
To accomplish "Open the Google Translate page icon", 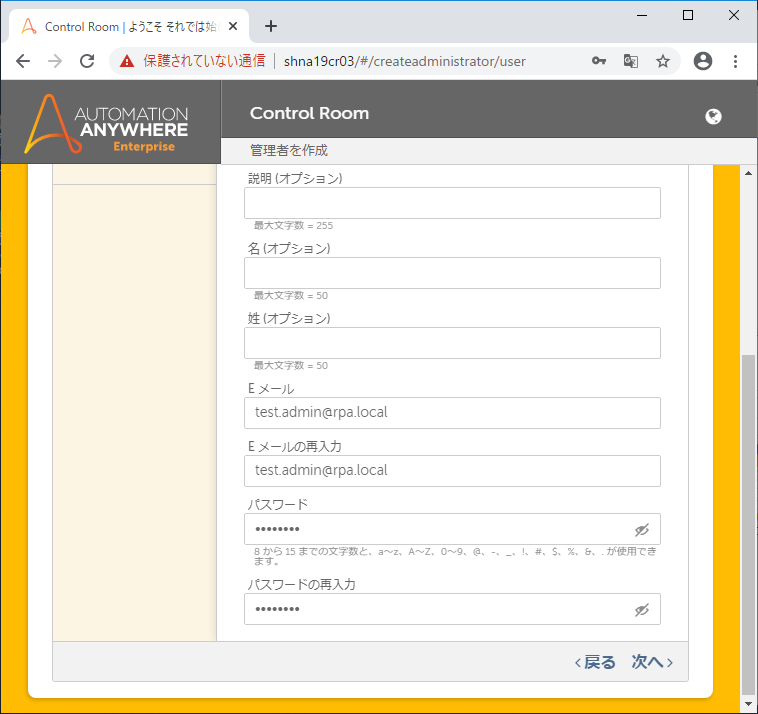I will 630,61.
